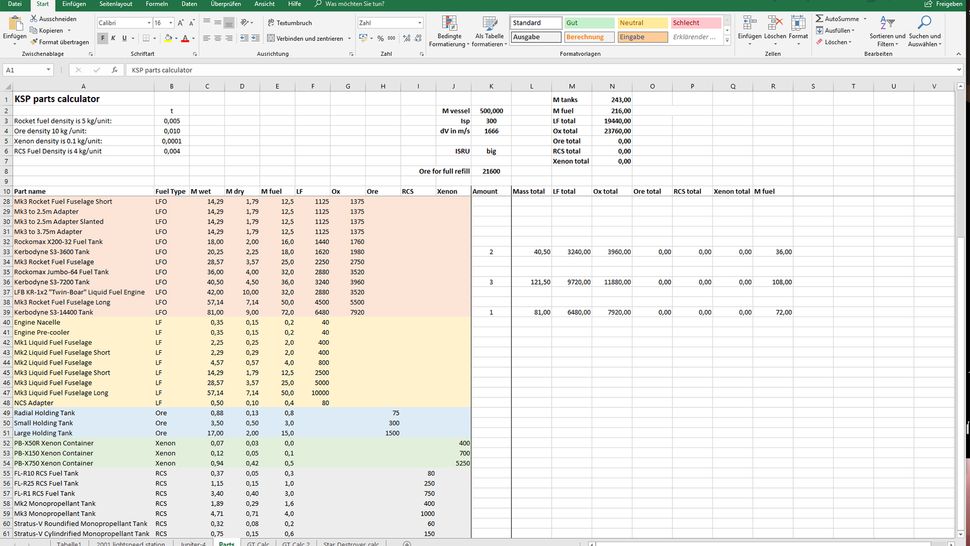The image size is (970, 546).
Task: Open Bedingte Formatierung menu
Action: 449,32
